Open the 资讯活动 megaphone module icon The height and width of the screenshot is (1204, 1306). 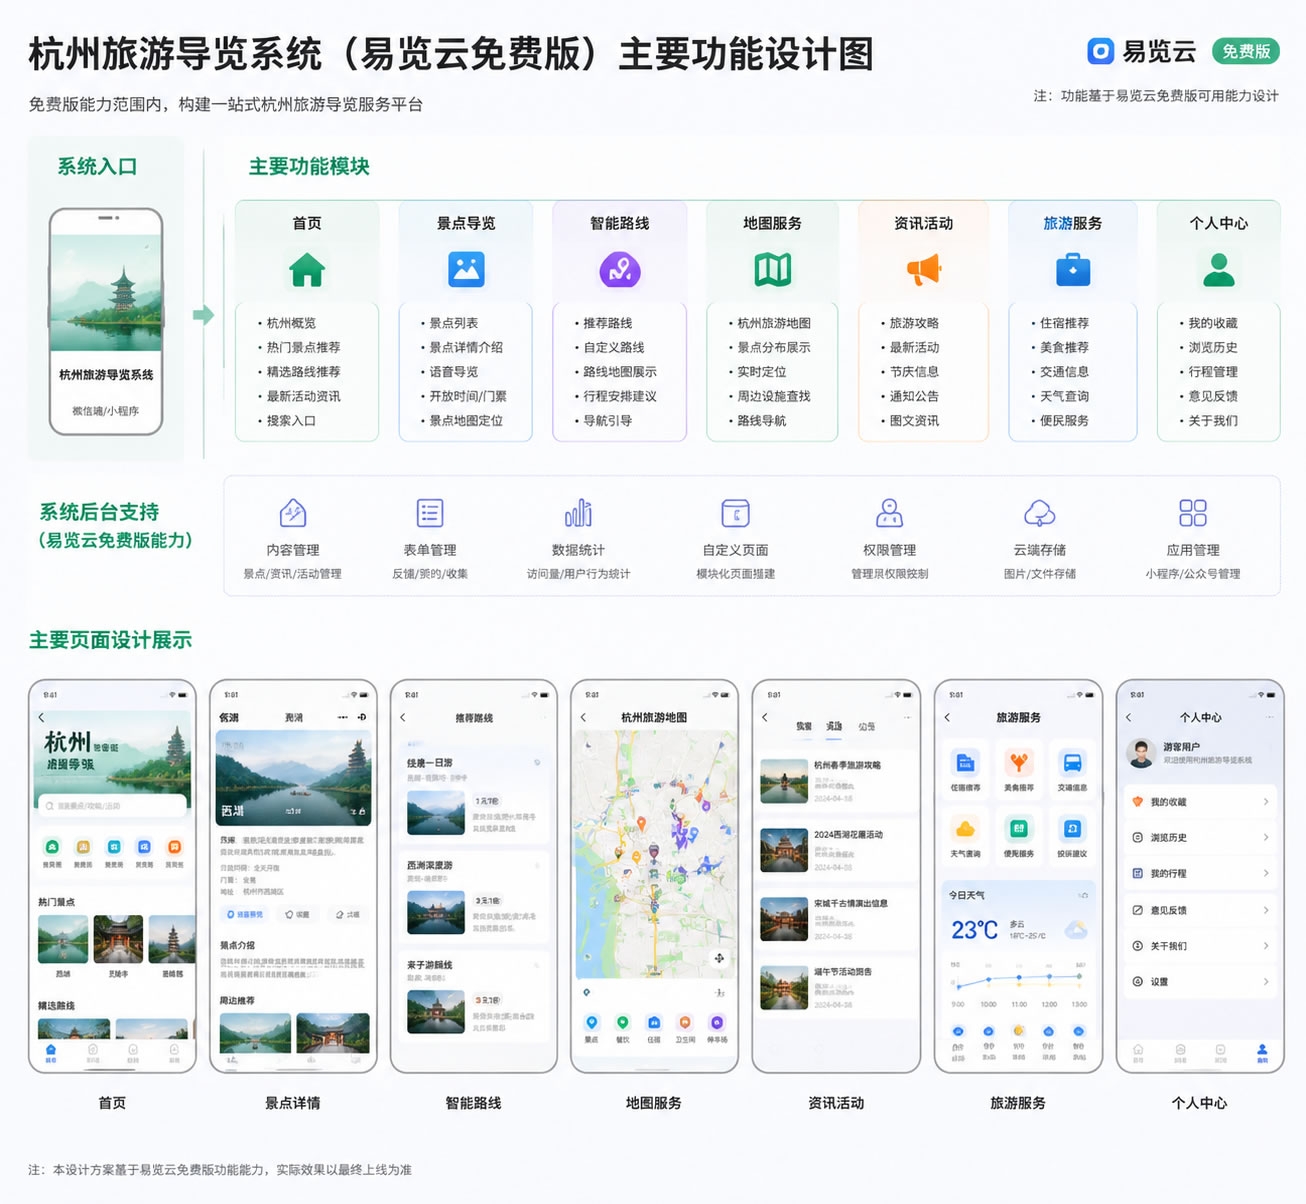tap(923, 268)
